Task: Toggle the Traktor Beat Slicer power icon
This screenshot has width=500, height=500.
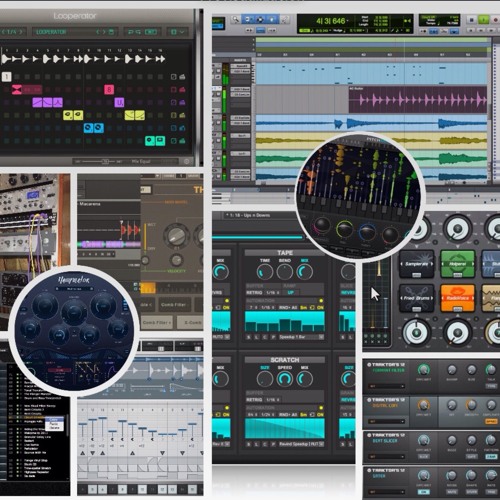Action: 369,435
